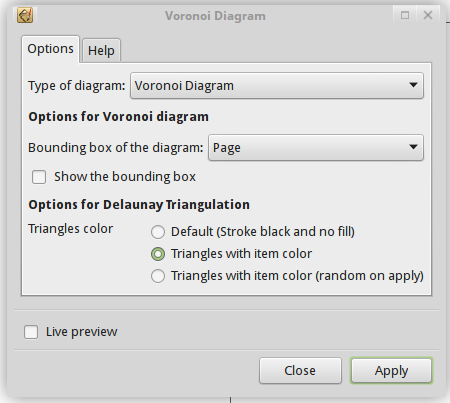
Task: Switch to the Options tab
Action: (50, 49)
